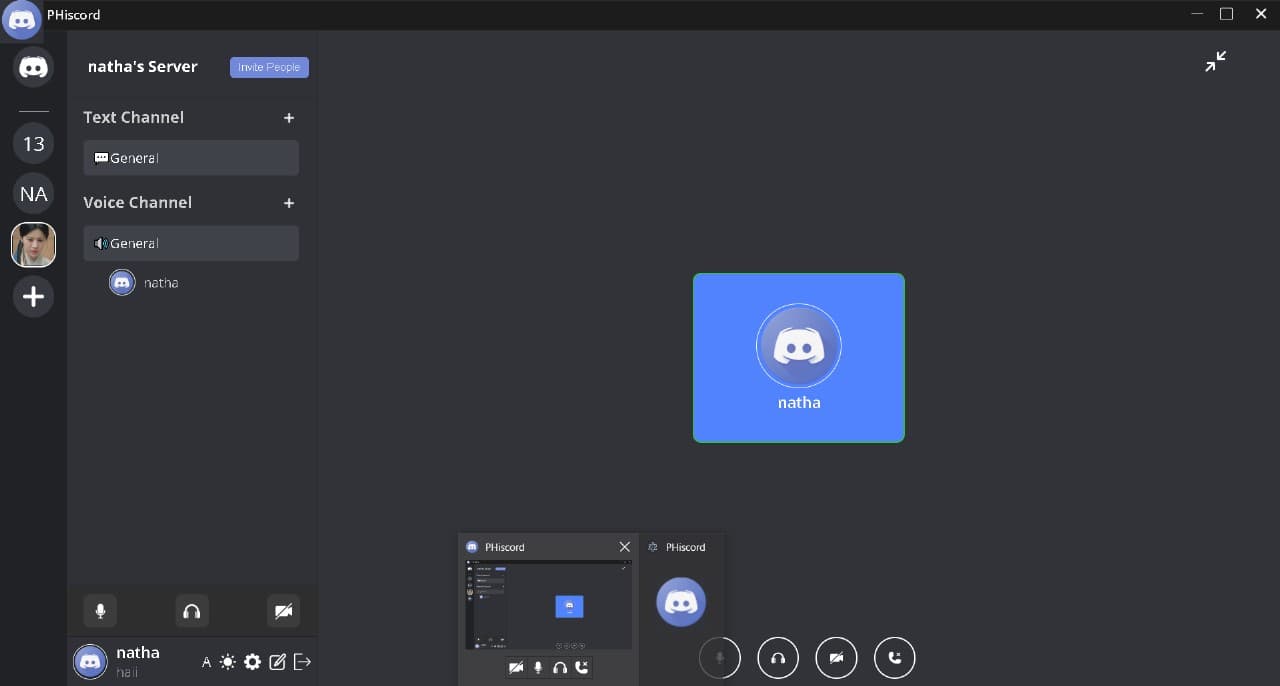Toggle the microphone button in the sidebar panel
This screenshot has height=686, width=1280.
coord(100,611)
